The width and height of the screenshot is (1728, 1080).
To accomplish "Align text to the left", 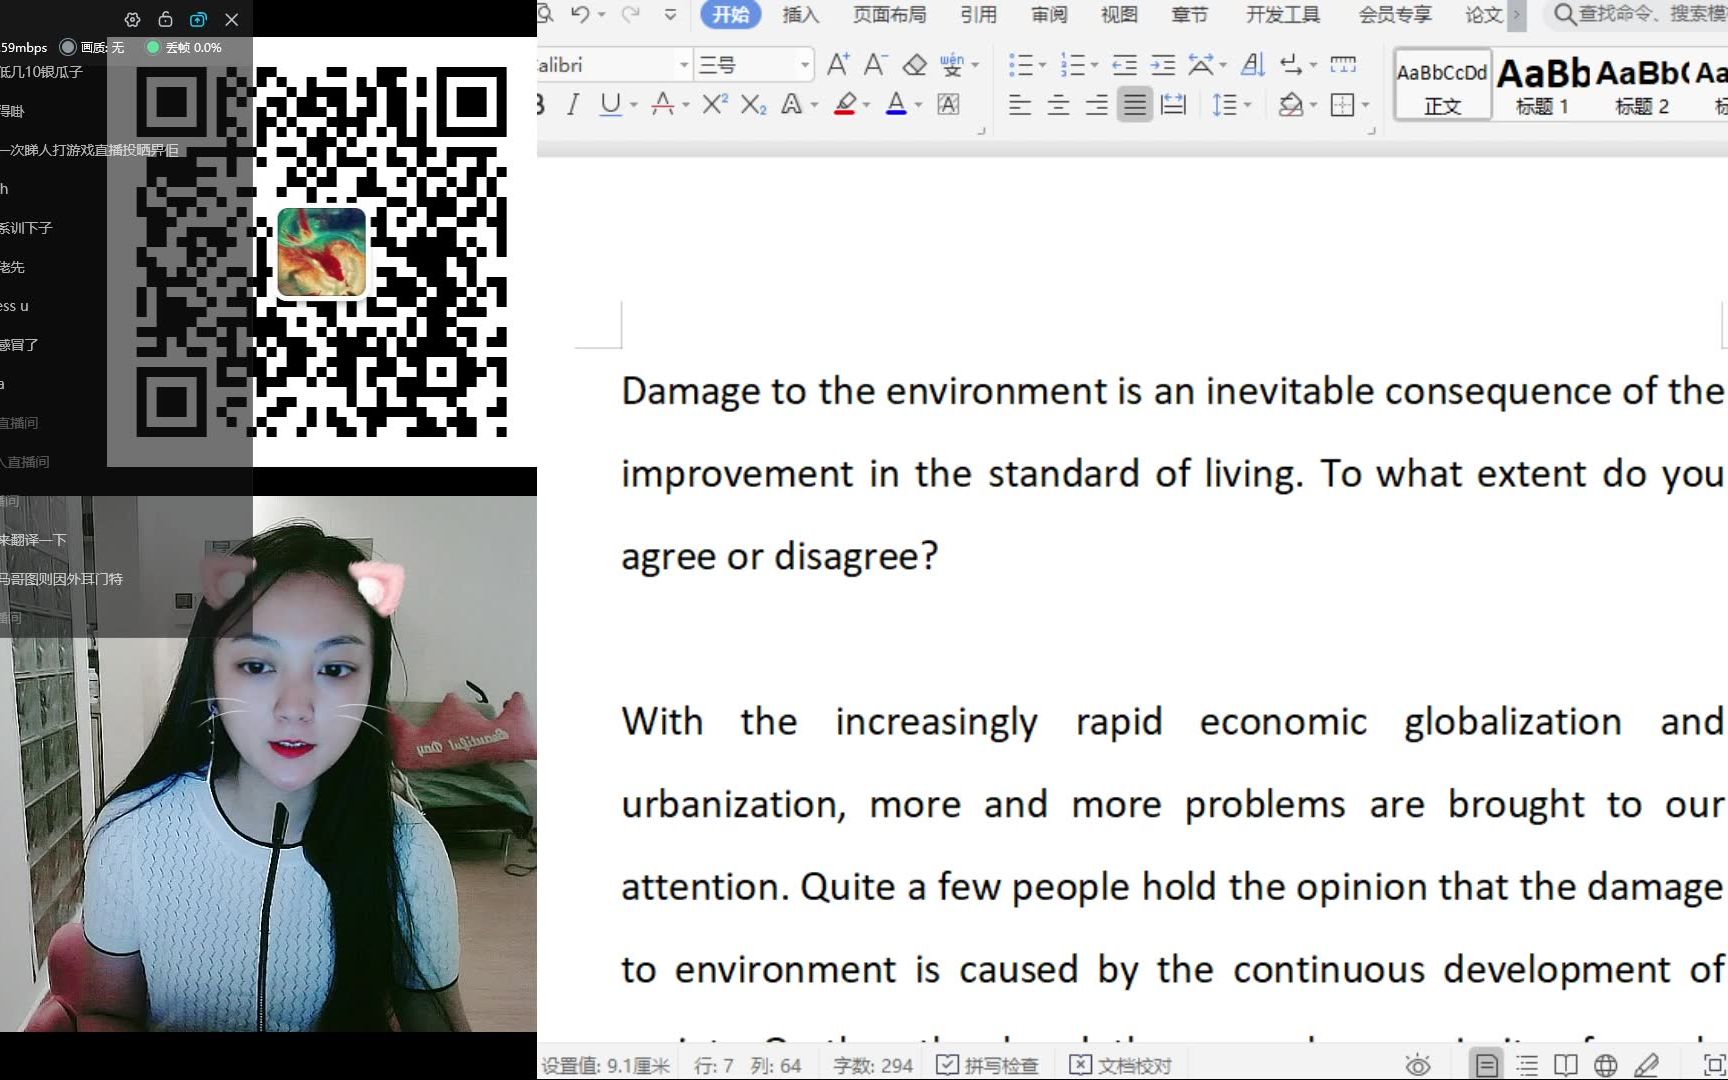I will click(1020, 104).
